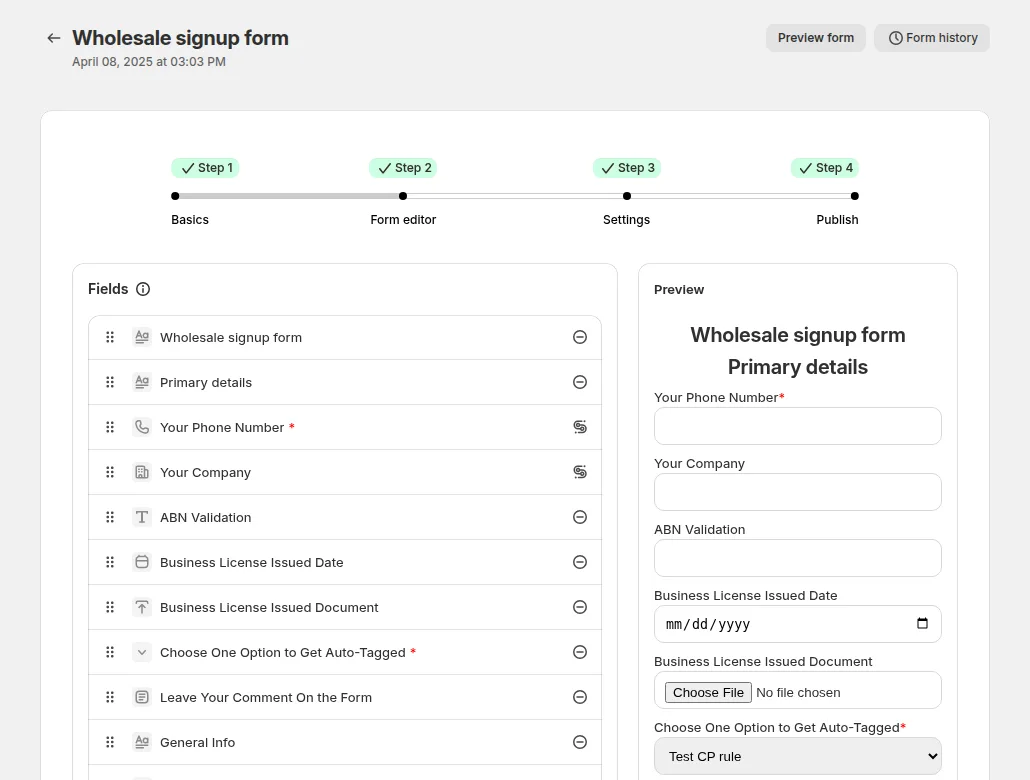Click dropdown type icon of Choose One Option

click(x=142, y=653)
